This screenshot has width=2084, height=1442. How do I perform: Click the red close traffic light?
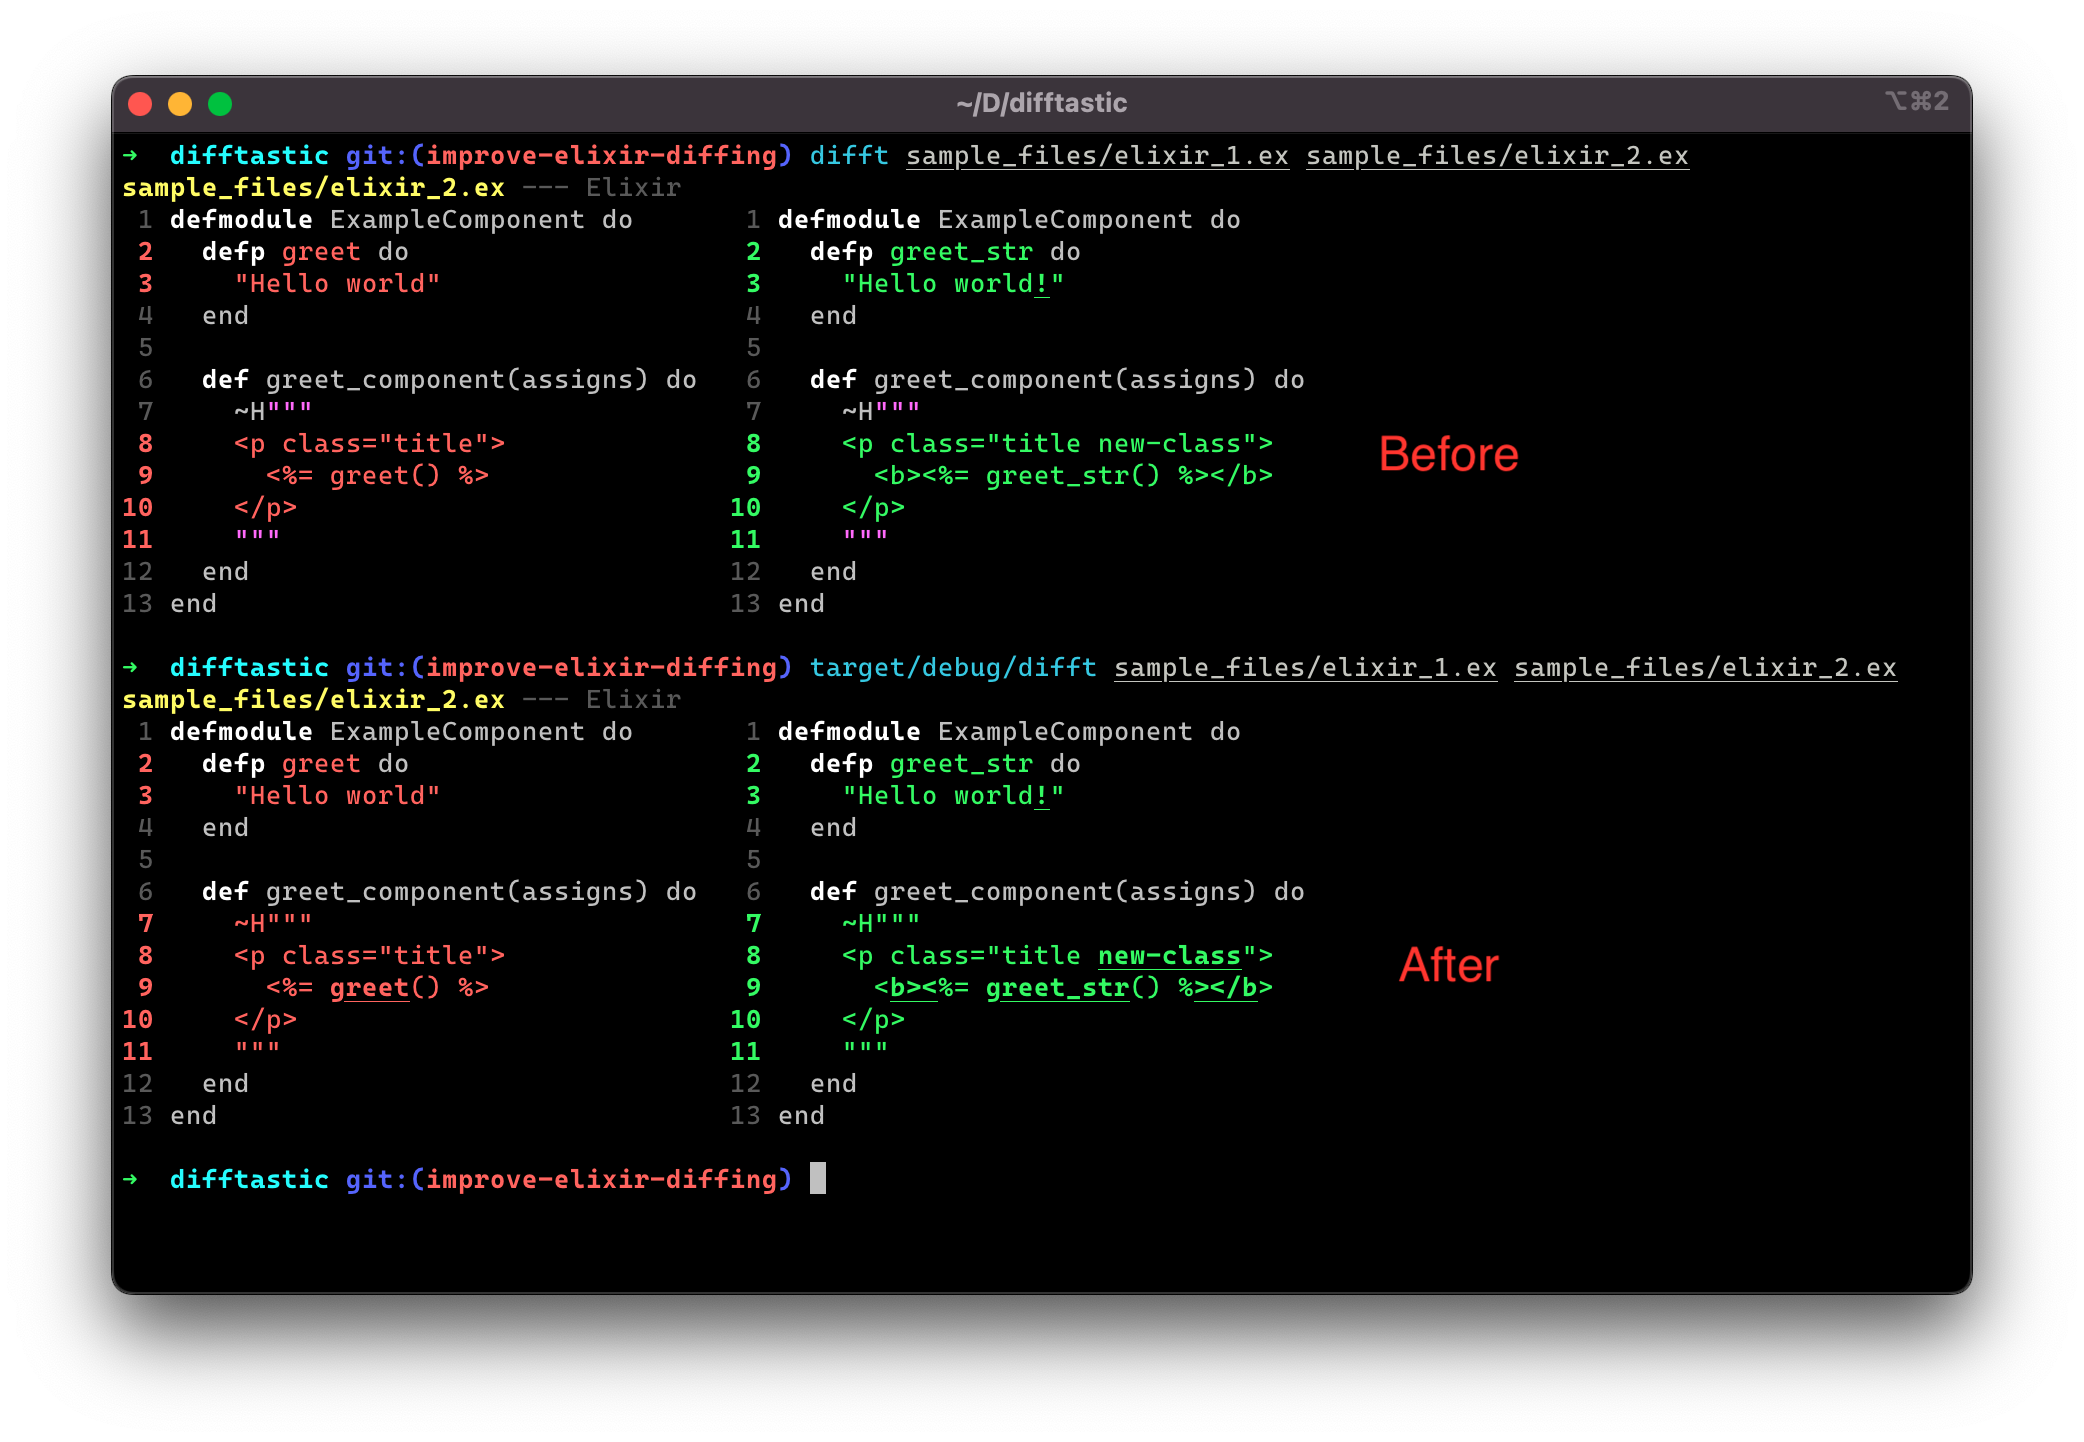tap(141, 103)
